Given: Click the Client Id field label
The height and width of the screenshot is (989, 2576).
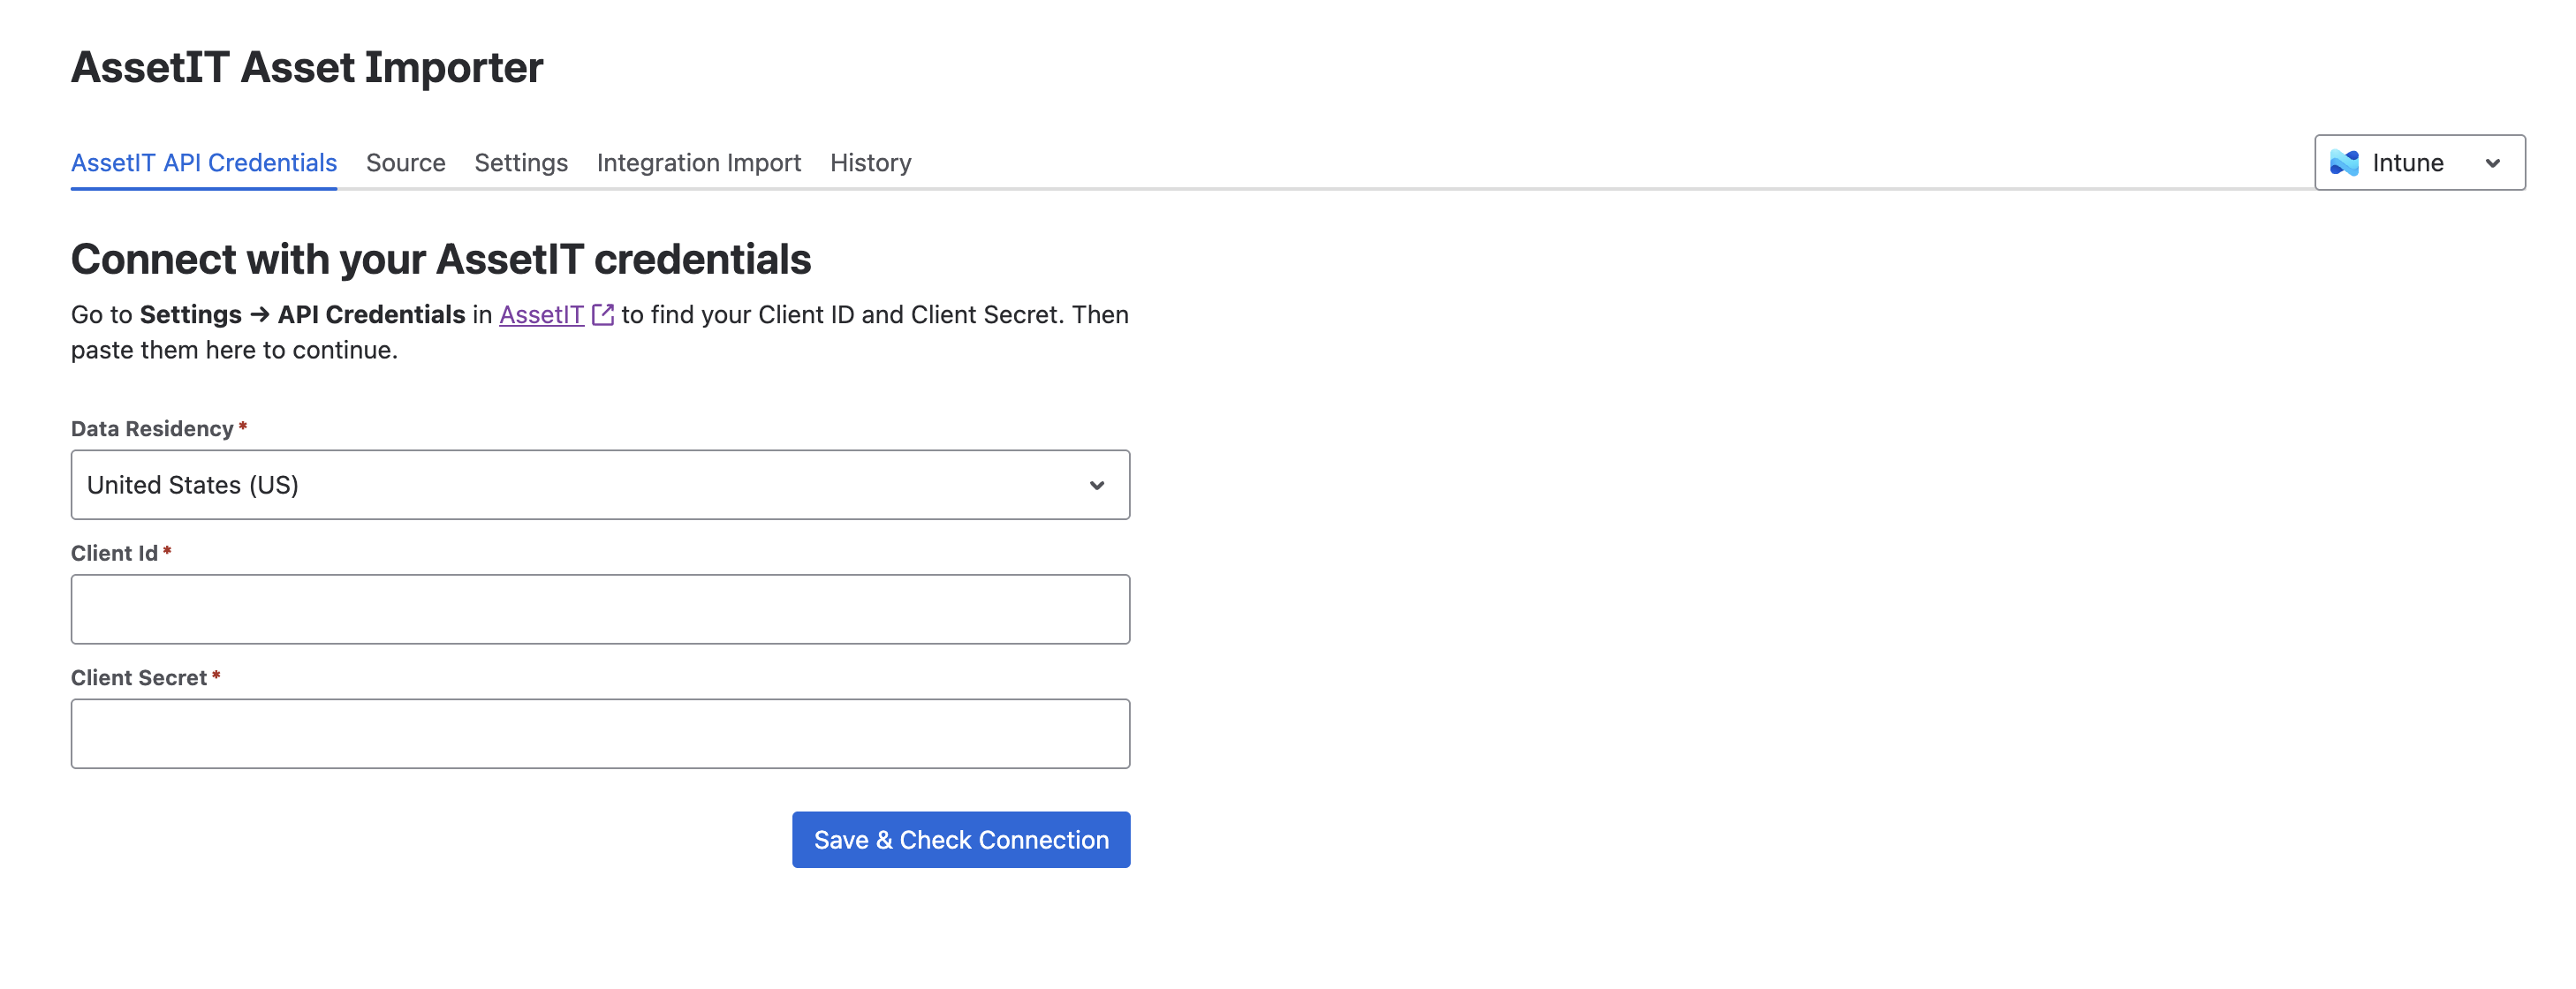Looking at the screenshot, I should coord(114,553).
